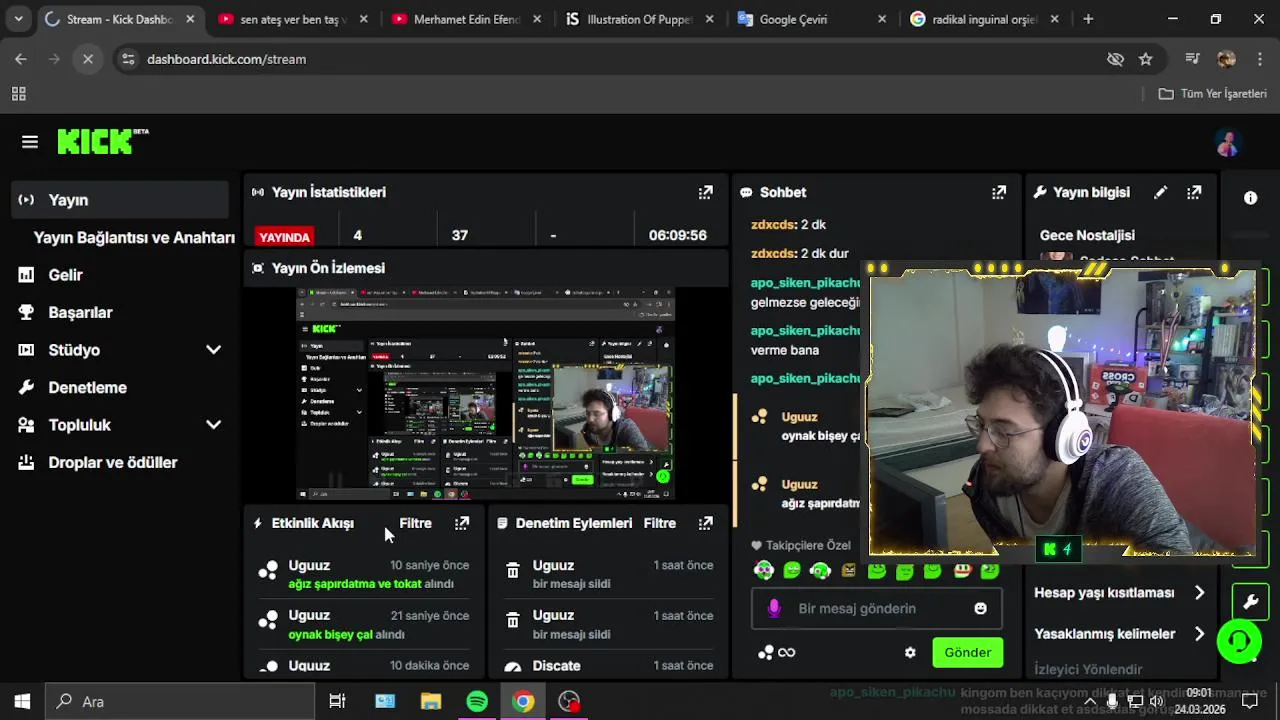
Task: Pop out the Denetim Eylemleri panel
Action: click(706, 523)
